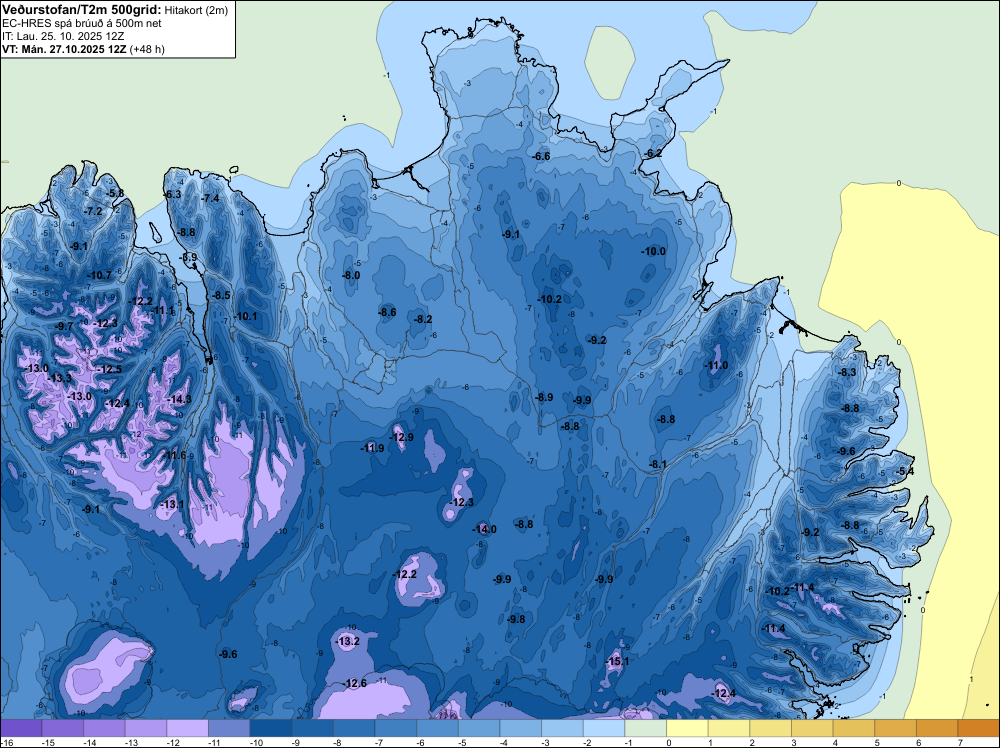Click the 'Veðurstofan/T2m 500grid:' title text

pyautogui.click(x=82, y=10)
